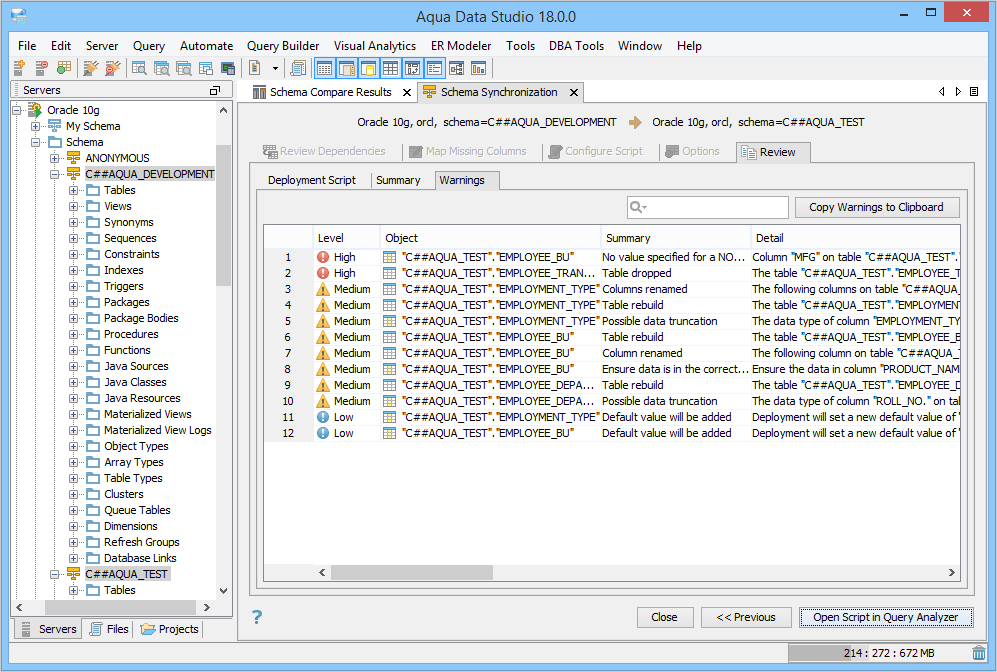Toggle the list-details window toolbar button

click(435, 68)
